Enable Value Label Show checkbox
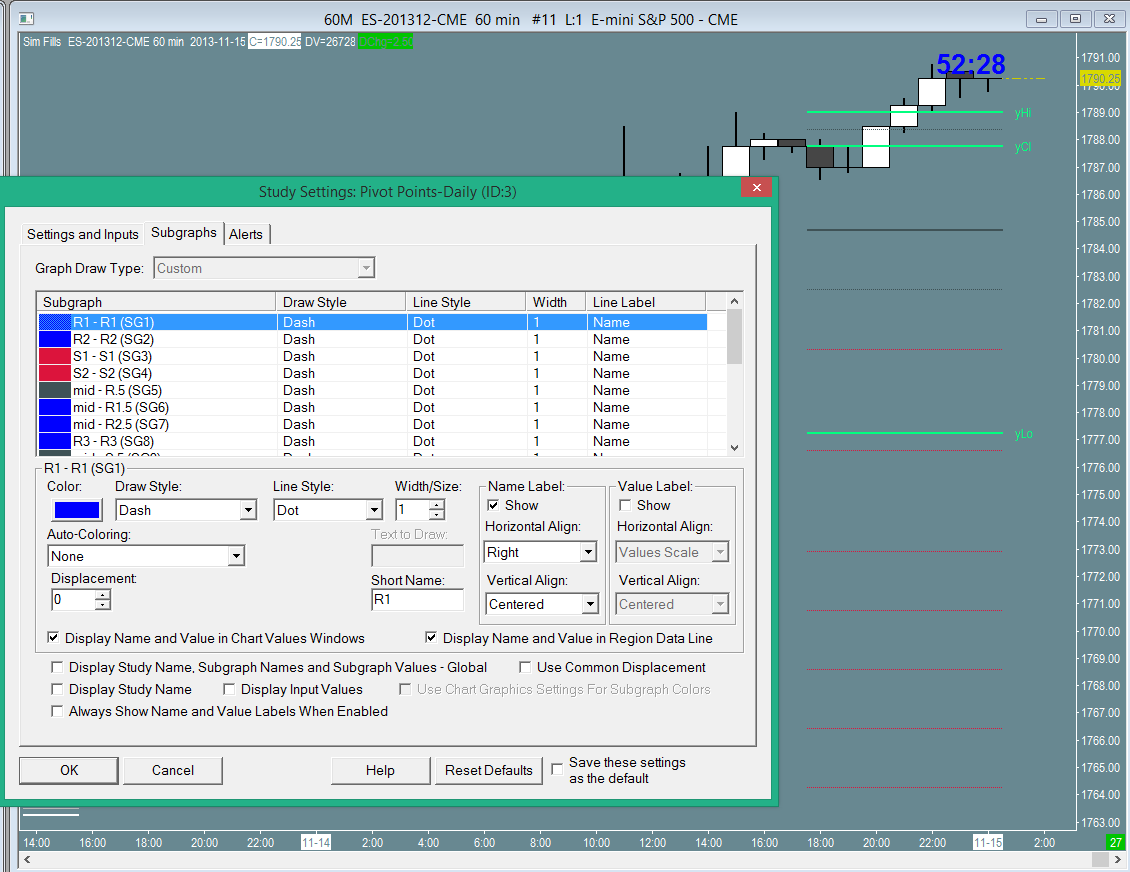This screenshot has width=1130, height=872. pos(625,506)
